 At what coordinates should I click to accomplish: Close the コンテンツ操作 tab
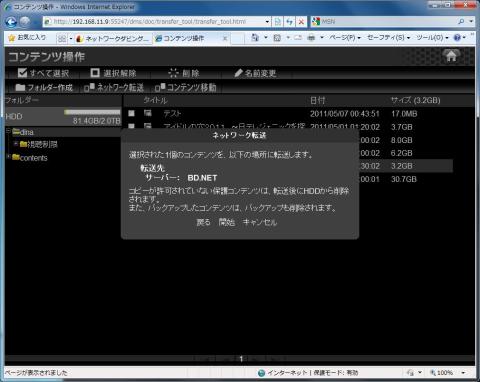pos(225,39)
